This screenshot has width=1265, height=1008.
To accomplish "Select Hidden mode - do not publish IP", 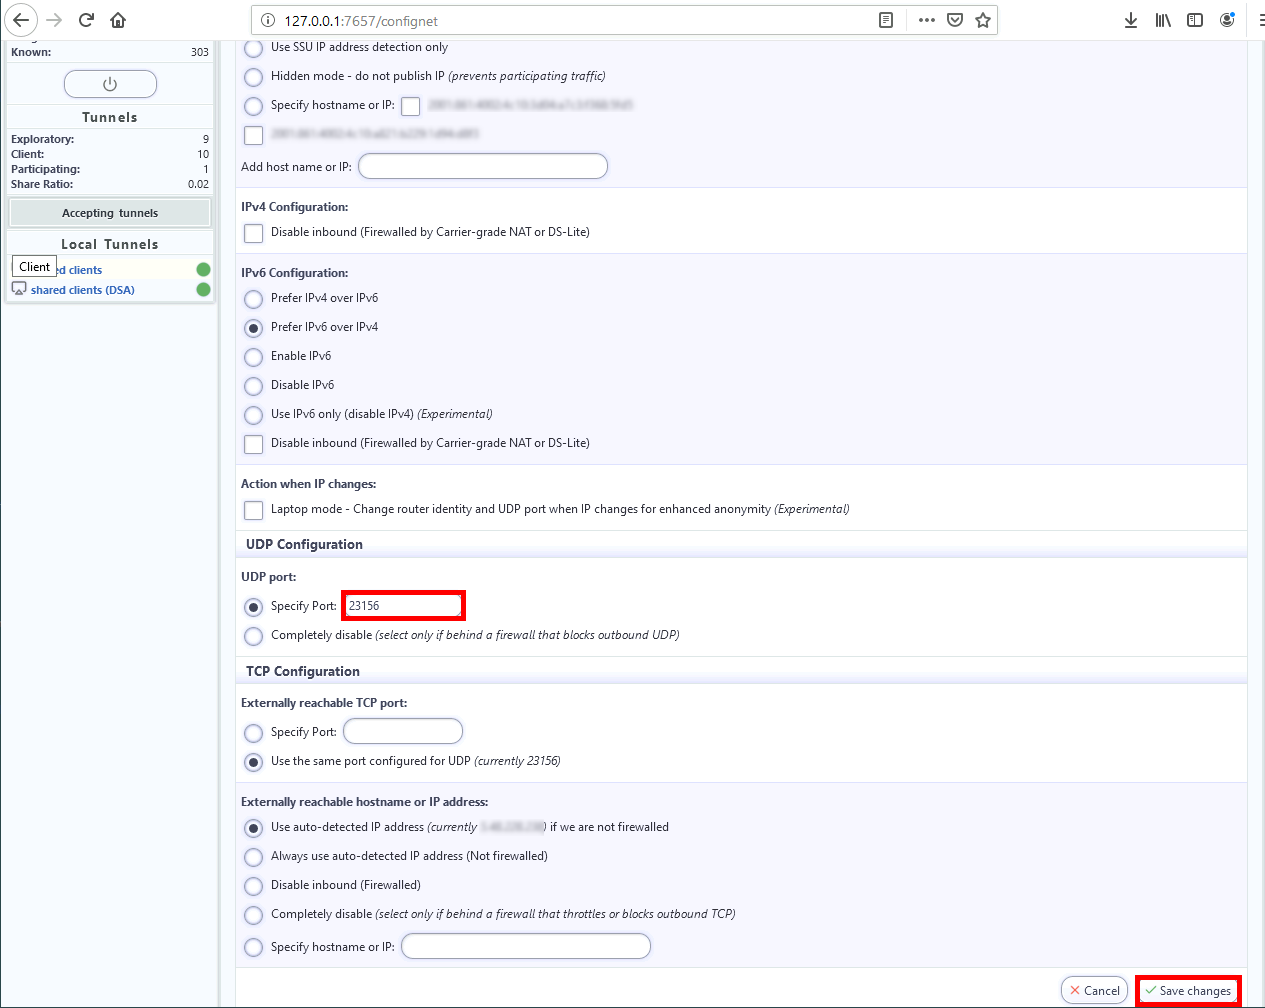I will [x=254, y=77].
